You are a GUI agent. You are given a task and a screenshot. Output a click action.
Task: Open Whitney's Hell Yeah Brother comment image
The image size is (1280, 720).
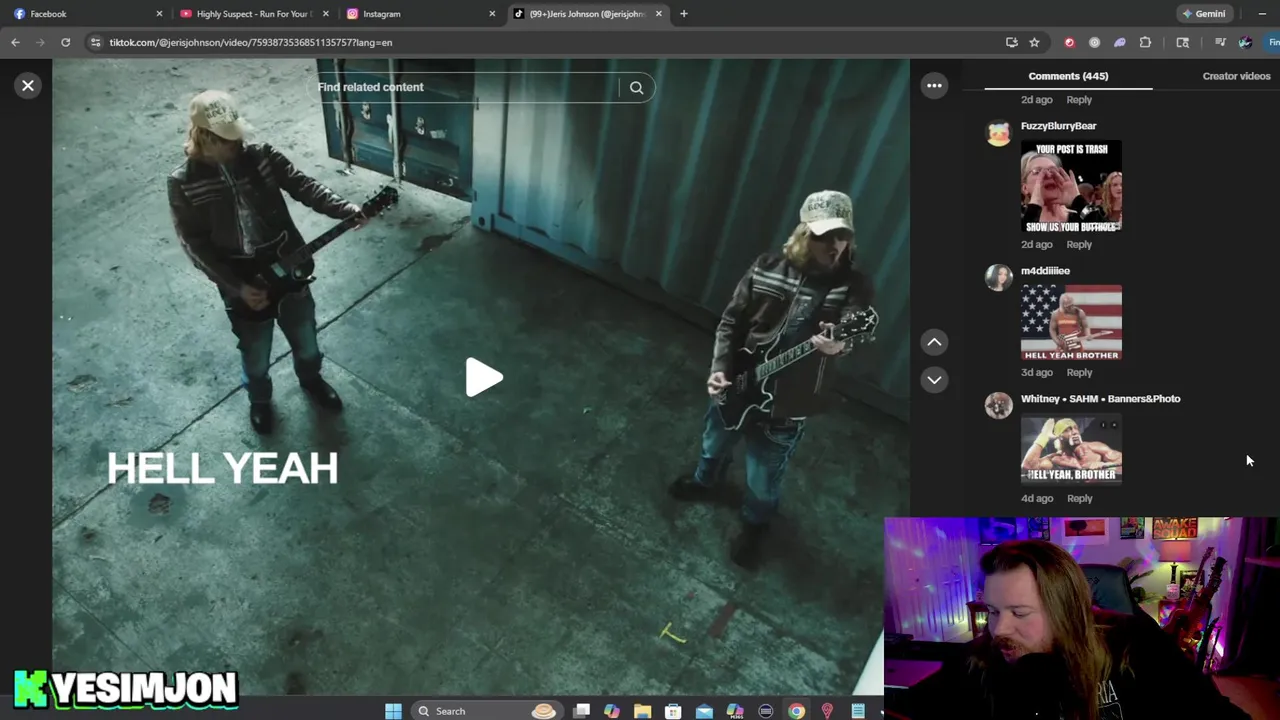click(x=1071, y=450)
